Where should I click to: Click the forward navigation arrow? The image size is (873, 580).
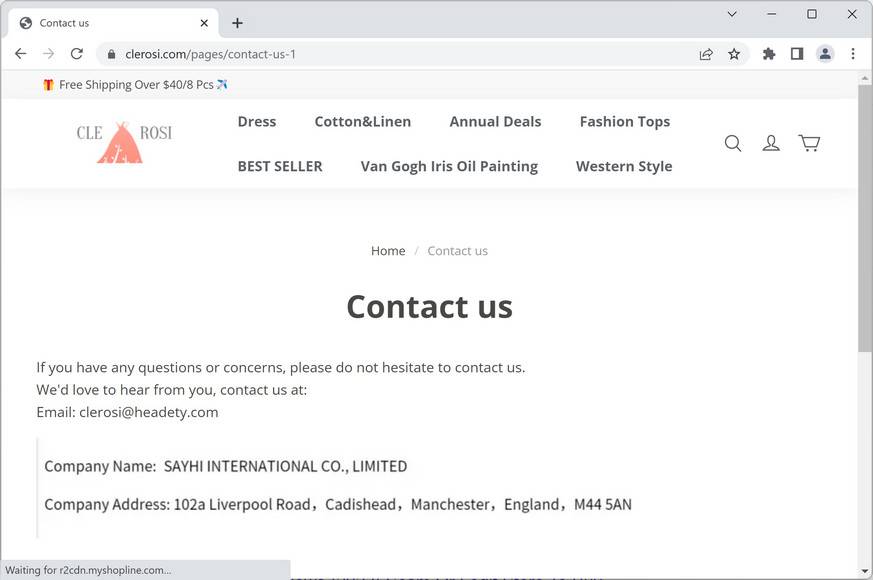coord(49,54)
